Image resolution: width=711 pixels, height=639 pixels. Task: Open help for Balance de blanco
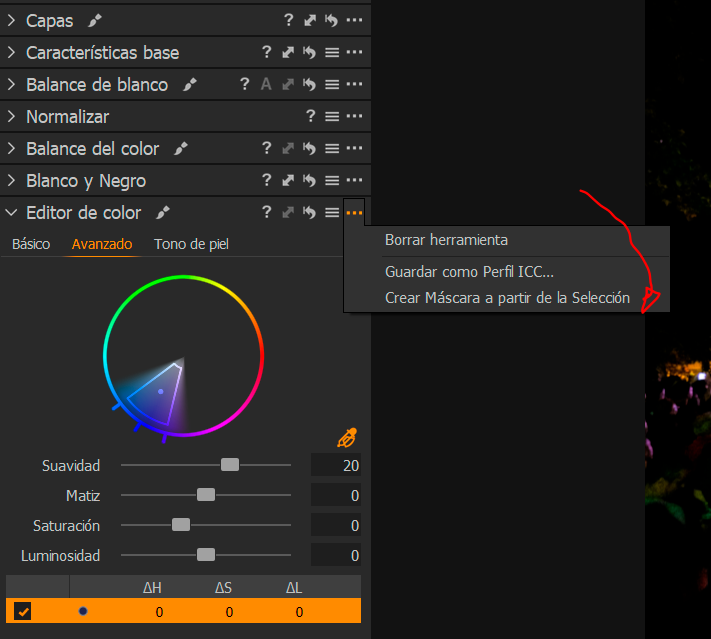(245, 84)
